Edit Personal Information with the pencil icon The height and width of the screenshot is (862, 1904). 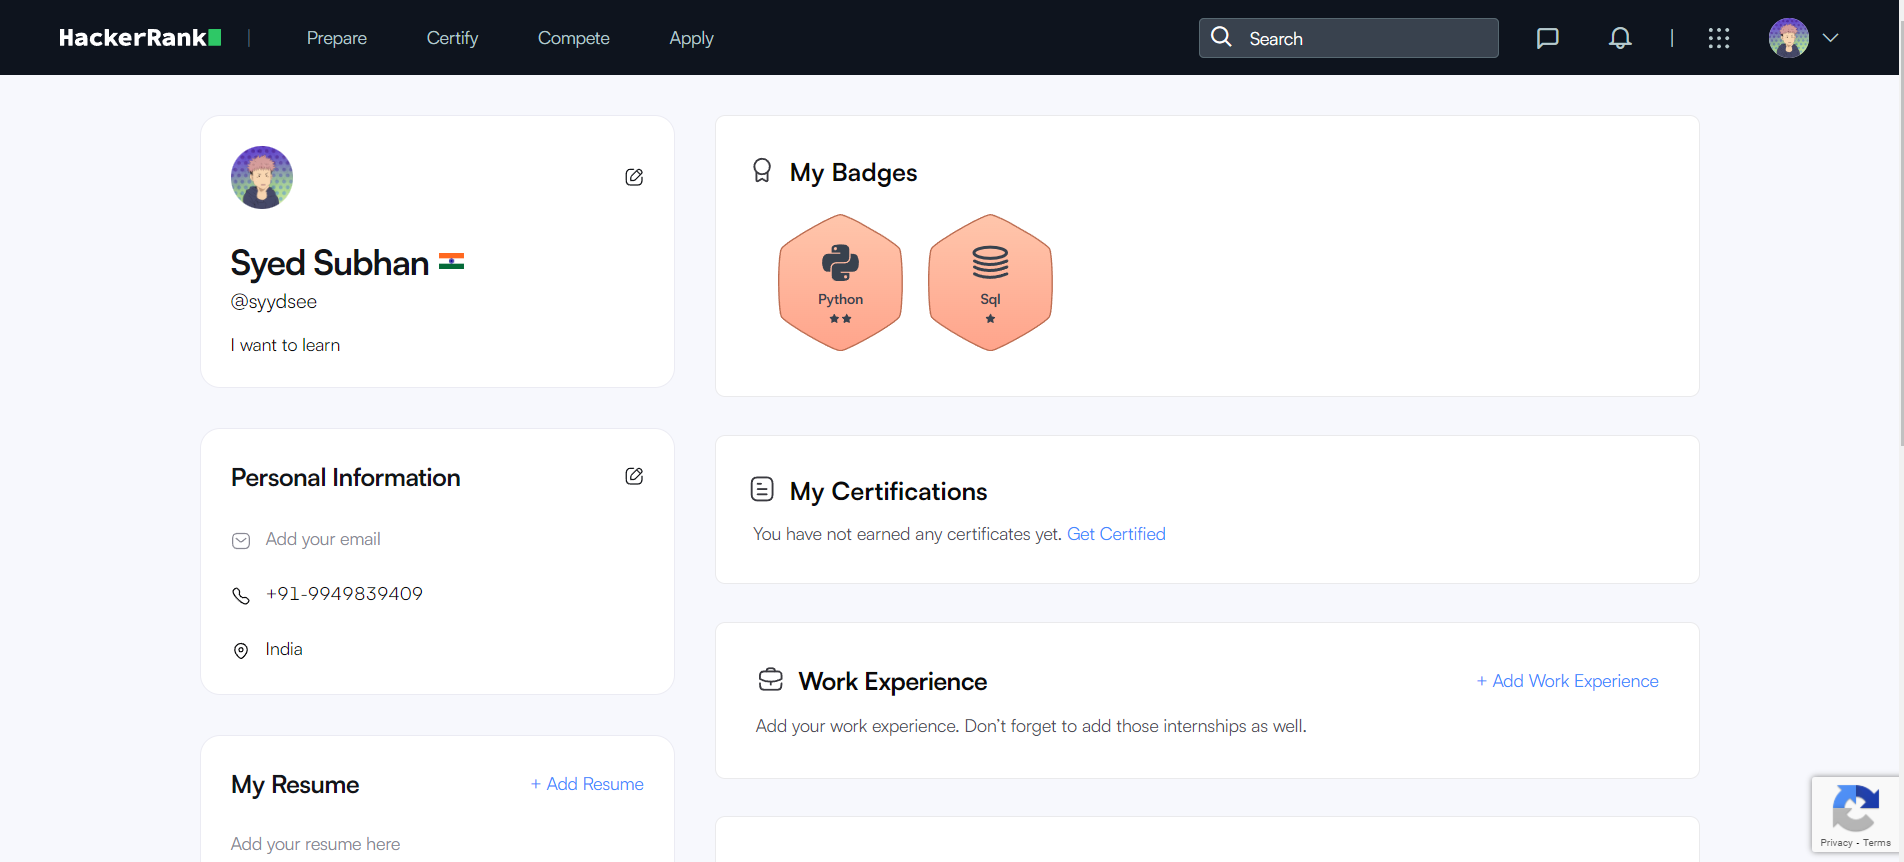634,476
